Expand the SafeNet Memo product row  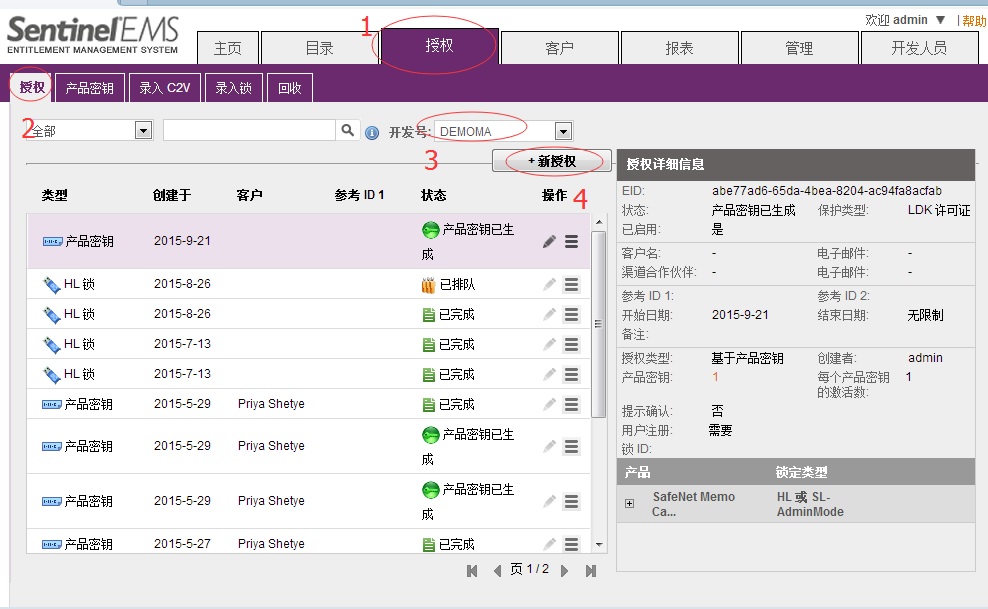[629, 504]
